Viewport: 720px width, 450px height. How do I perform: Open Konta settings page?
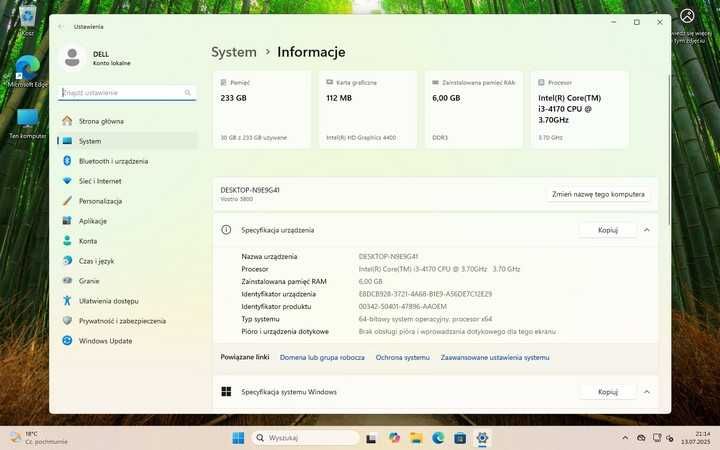coord(127,241)
